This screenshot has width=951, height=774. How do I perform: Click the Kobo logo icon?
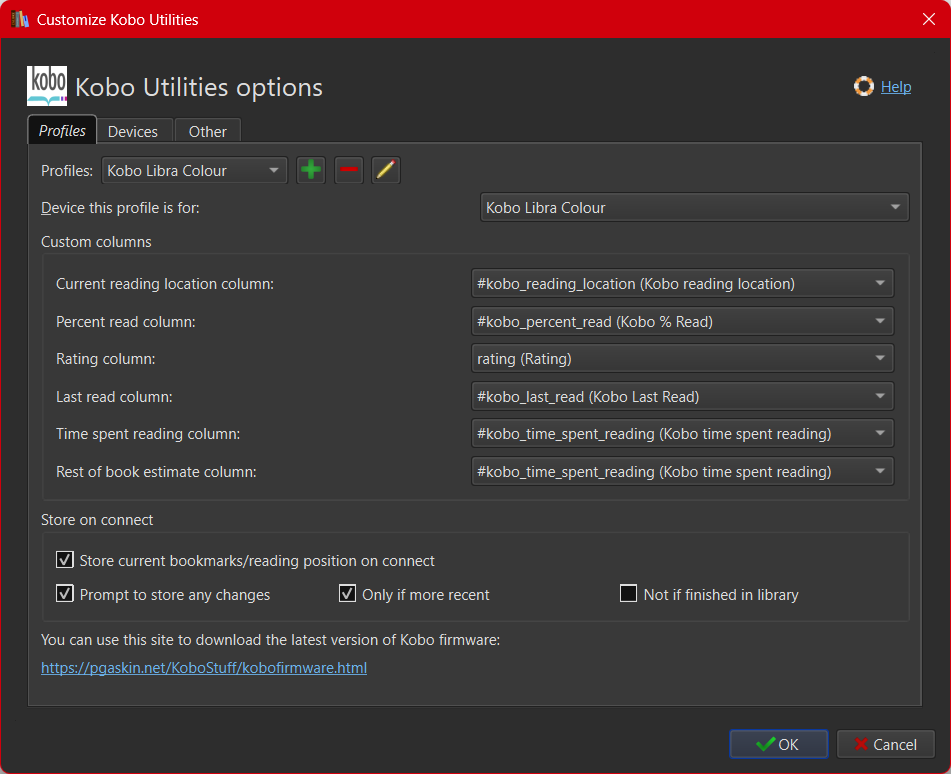coord(47,86)
